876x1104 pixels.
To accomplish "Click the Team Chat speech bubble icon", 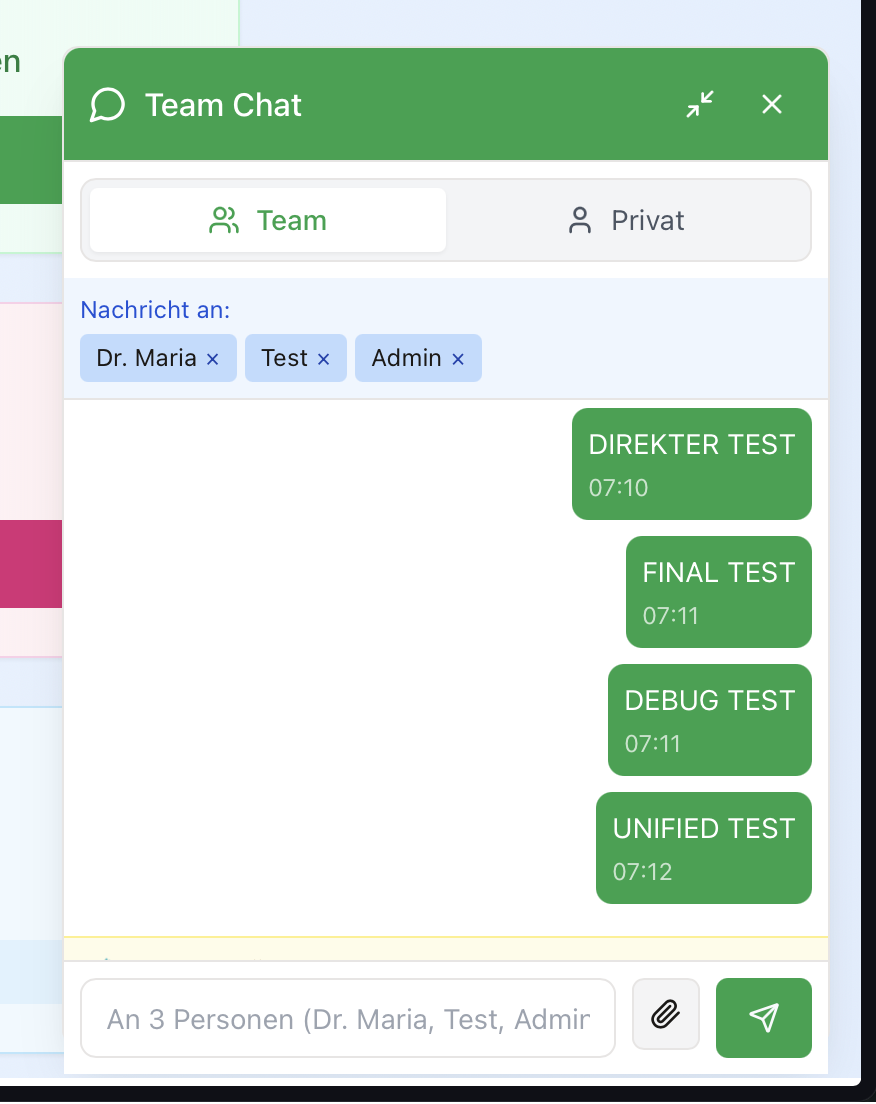I will 107,105.
